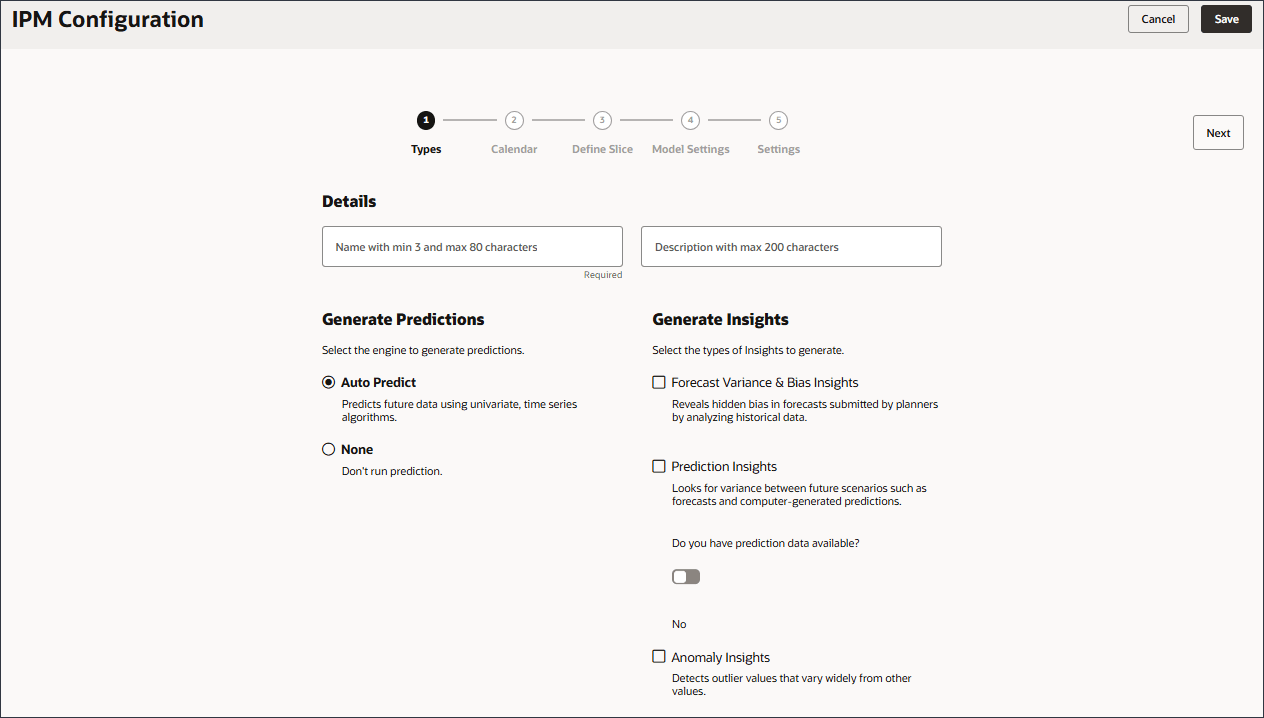The image size is (1264, 718).
Task: Click the Calendar step label
Action: coord(514,148)
